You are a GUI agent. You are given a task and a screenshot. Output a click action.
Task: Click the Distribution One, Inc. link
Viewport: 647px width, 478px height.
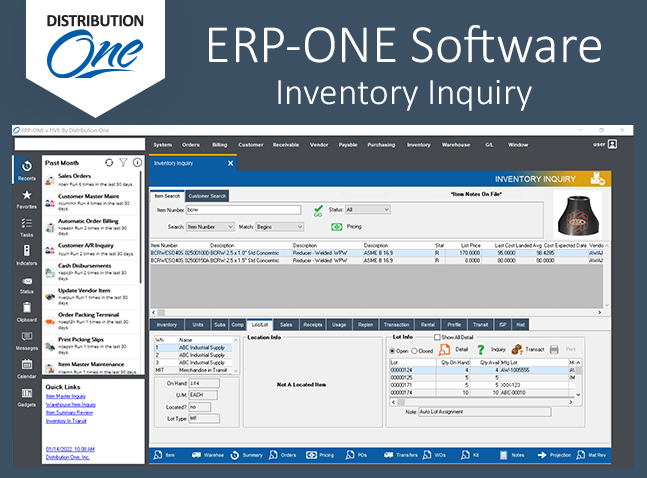click(x=68, y=457)
